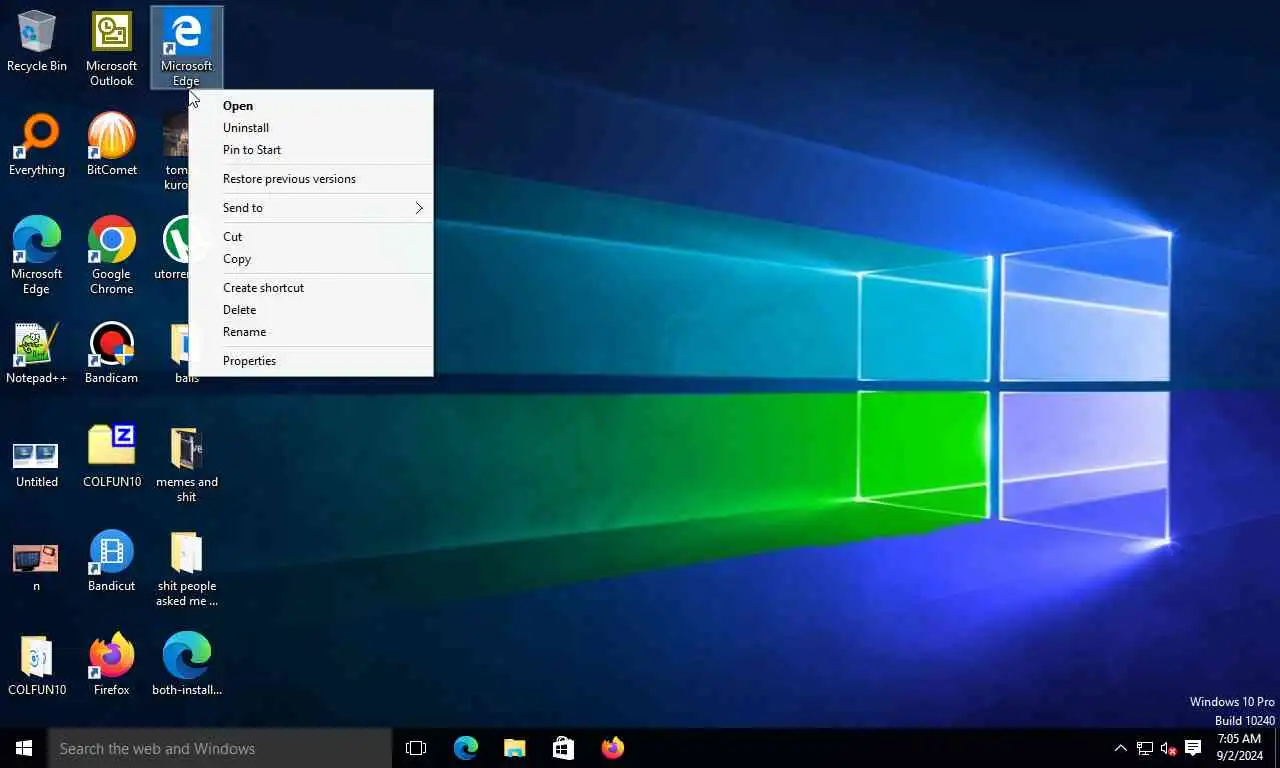Image resolution: width=1280 pixels, height=768 pixels.
Task: Select the Everything search desktop icon
Action: tap(37, 146)
